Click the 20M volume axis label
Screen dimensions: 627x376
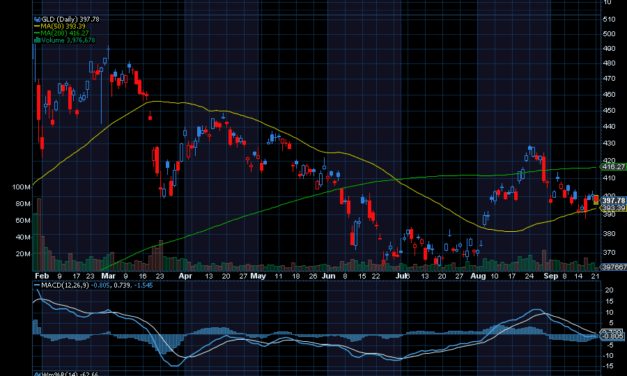coord(23,254)
